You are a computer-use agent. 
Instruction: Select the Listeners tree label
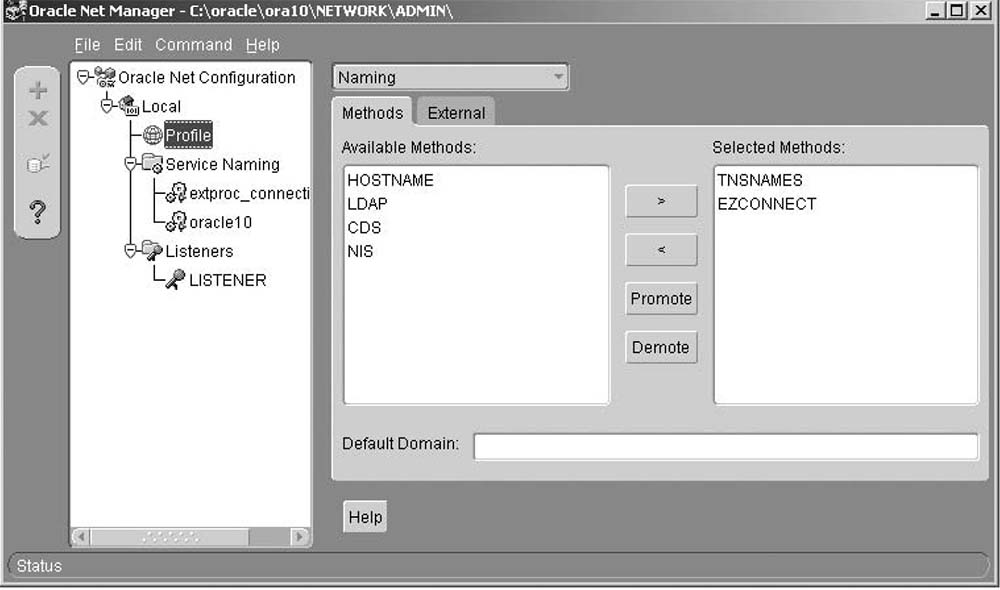[x=199, y=251]
